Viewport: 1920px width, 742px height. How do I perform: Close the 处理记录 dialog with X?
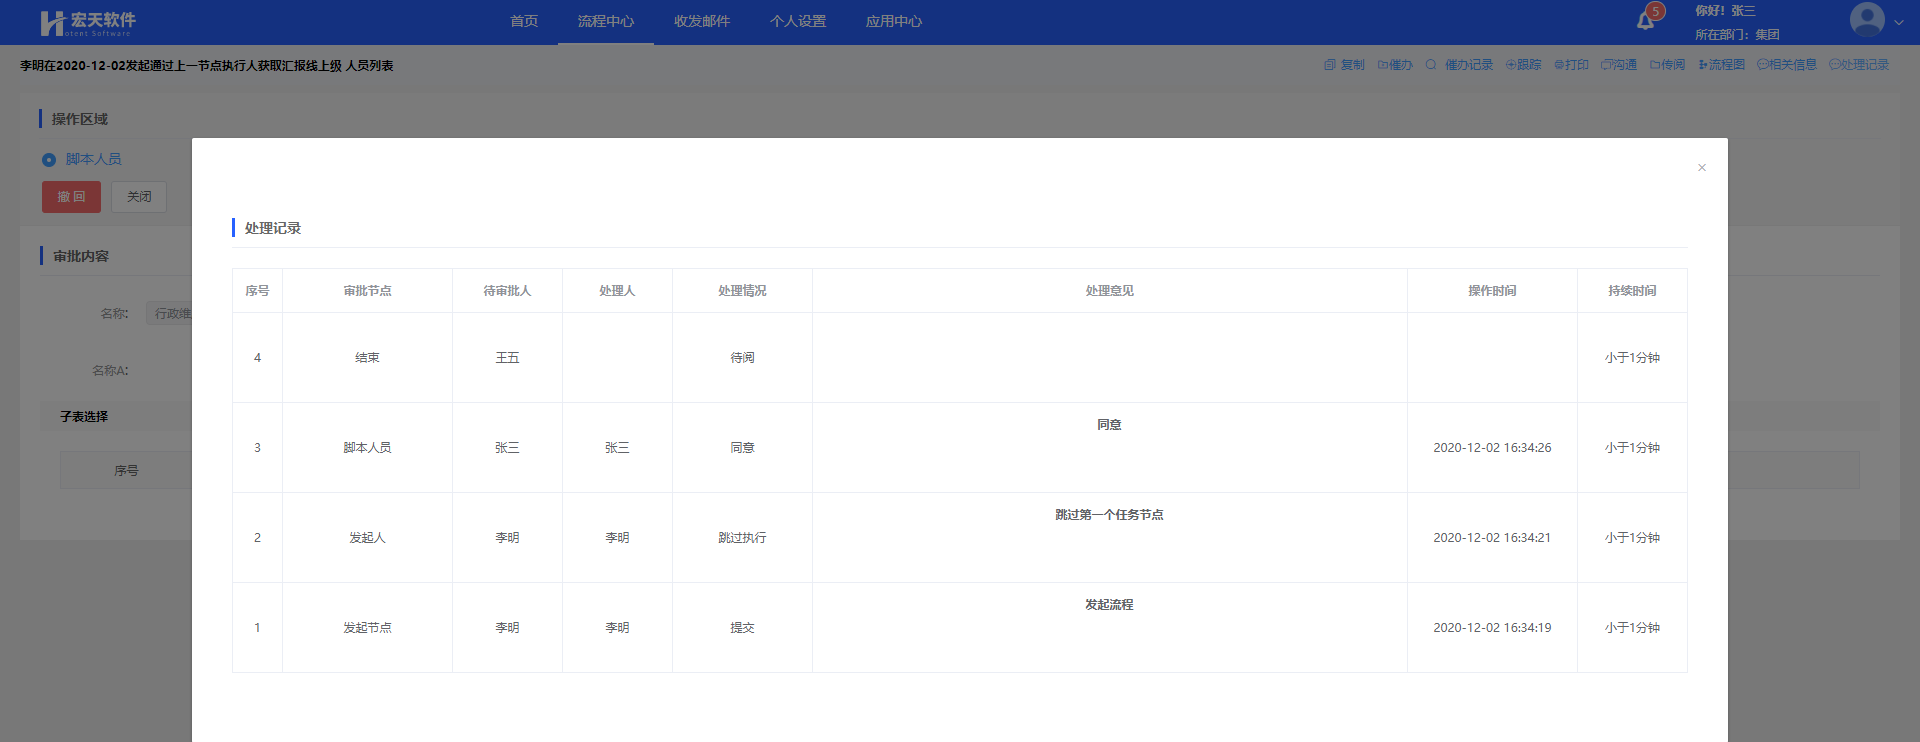(x=1701, y=168)
